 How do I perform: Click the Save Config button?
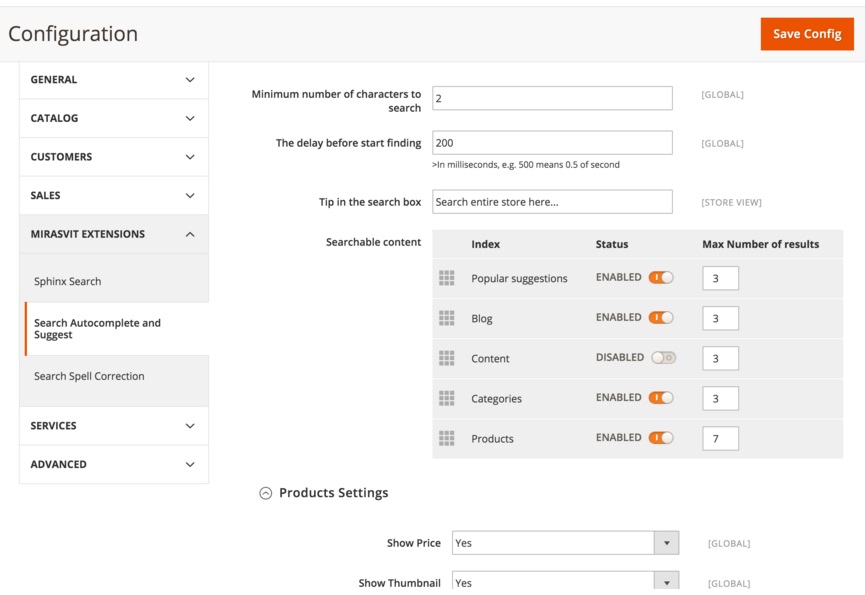click(x=806, y=34)
